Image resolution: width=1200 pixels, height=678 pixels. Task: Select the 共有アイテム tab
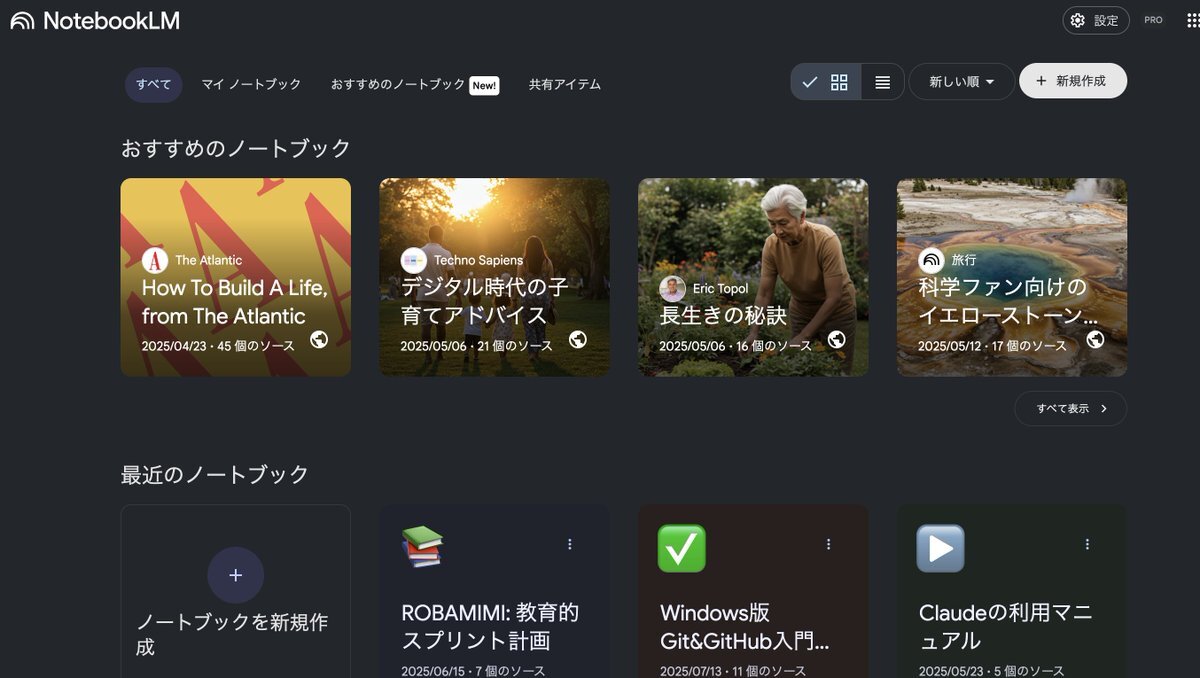point(565,85)
